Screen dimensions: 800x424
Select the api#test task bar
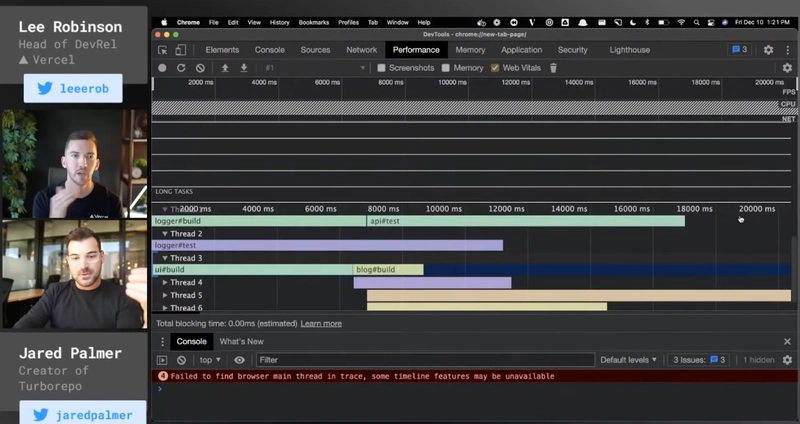pos(526,221)
